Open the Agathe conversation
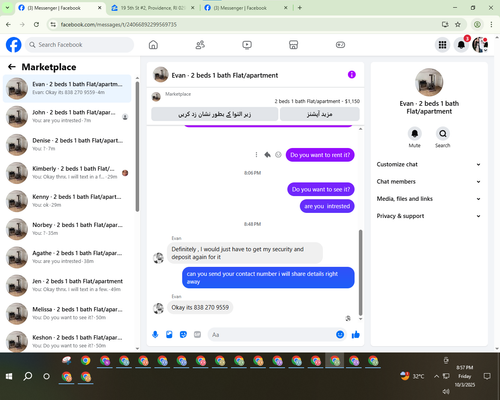Viewport: 500px width, 400px height. tap(67, 257)
